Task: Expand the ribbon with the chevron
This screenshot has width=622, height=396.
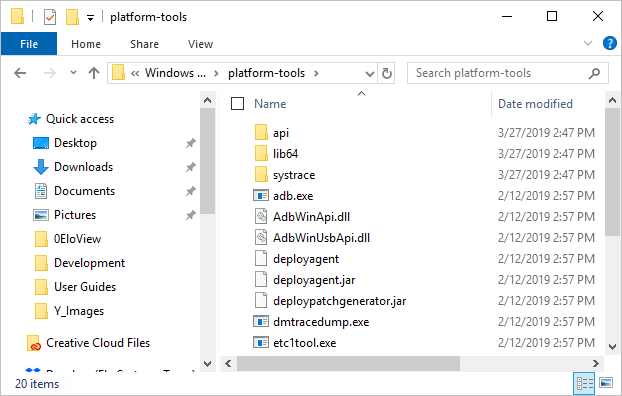Action: [588, 43]
